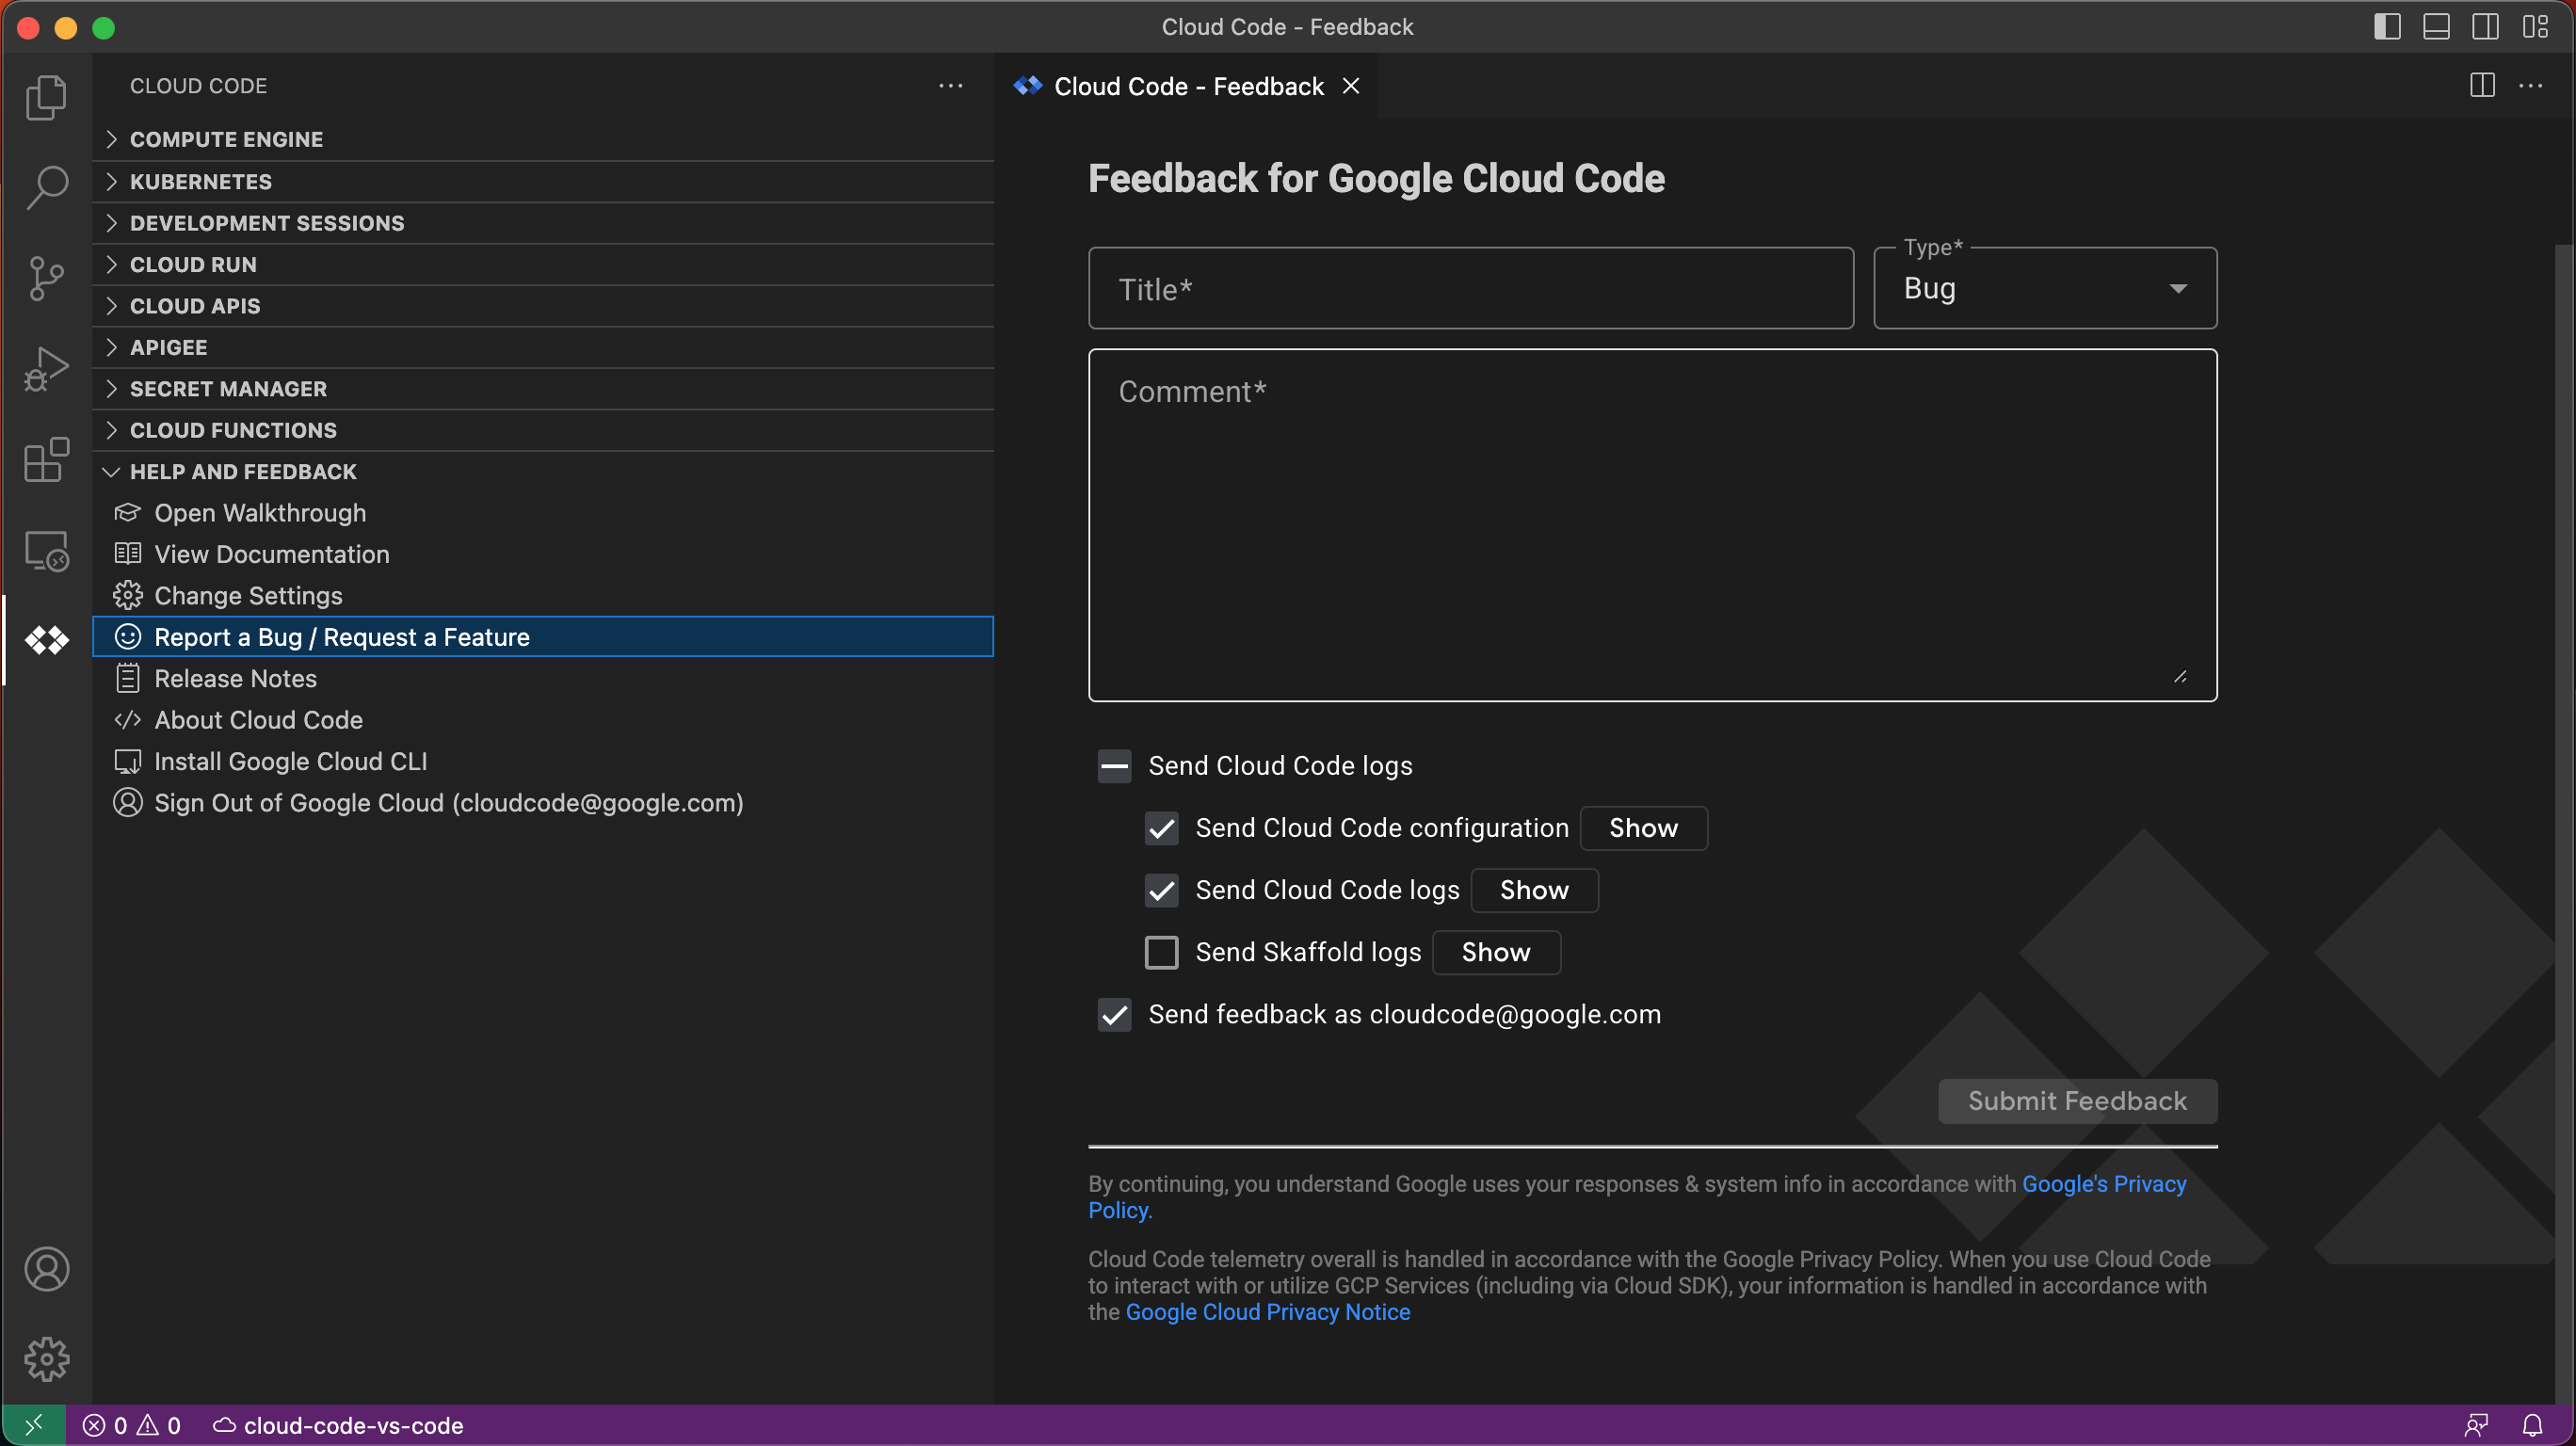
Task: Uncheck nested Send Cloud Code logs checkbox
Action: tap(1162, 890)
